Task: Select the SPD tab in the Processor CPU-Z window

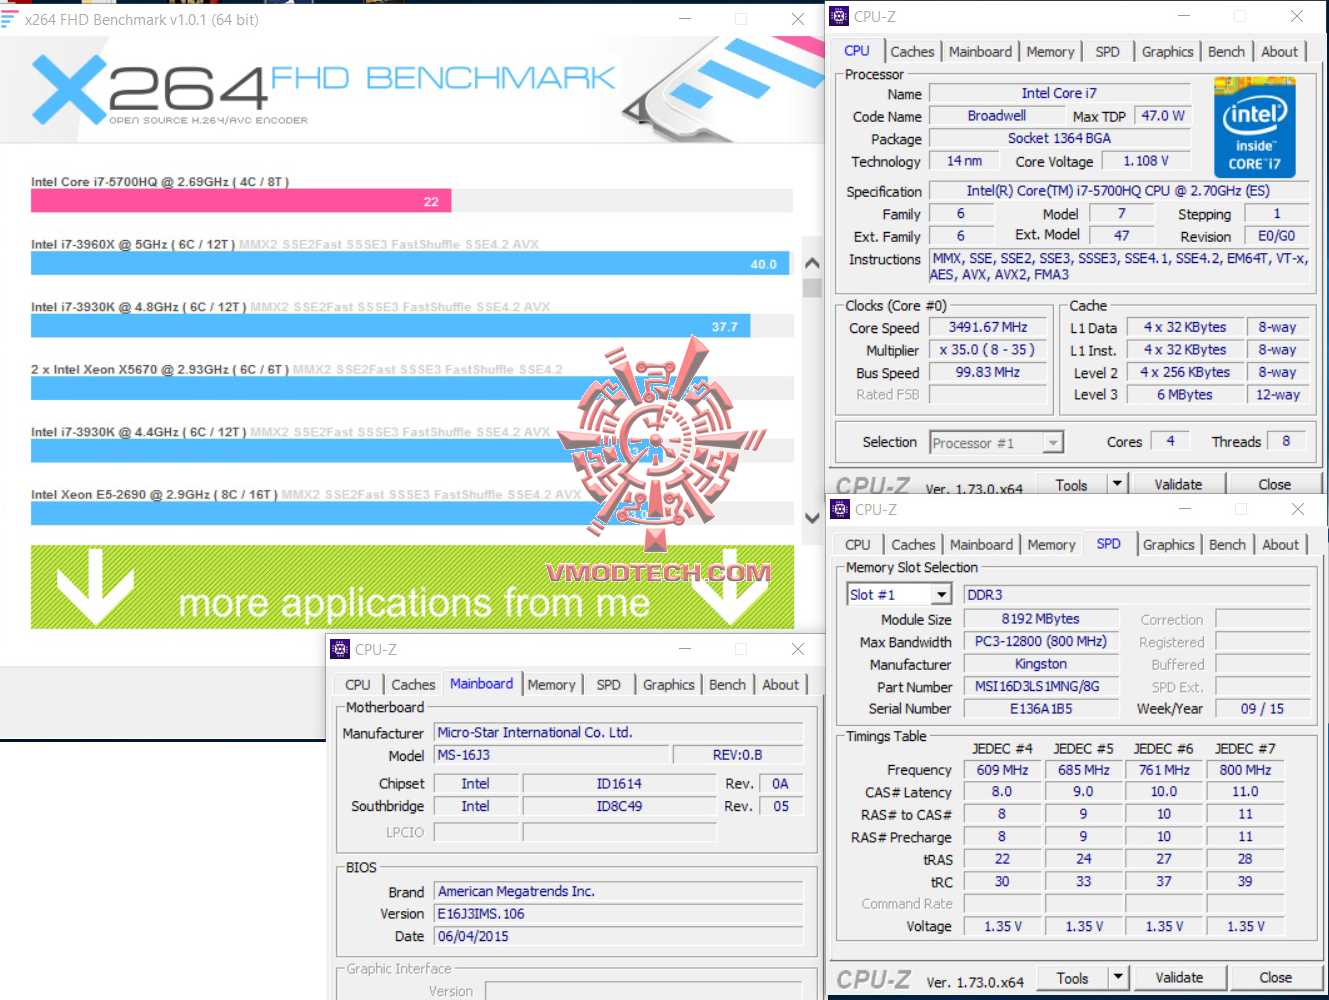Action: click(1107, 51)
